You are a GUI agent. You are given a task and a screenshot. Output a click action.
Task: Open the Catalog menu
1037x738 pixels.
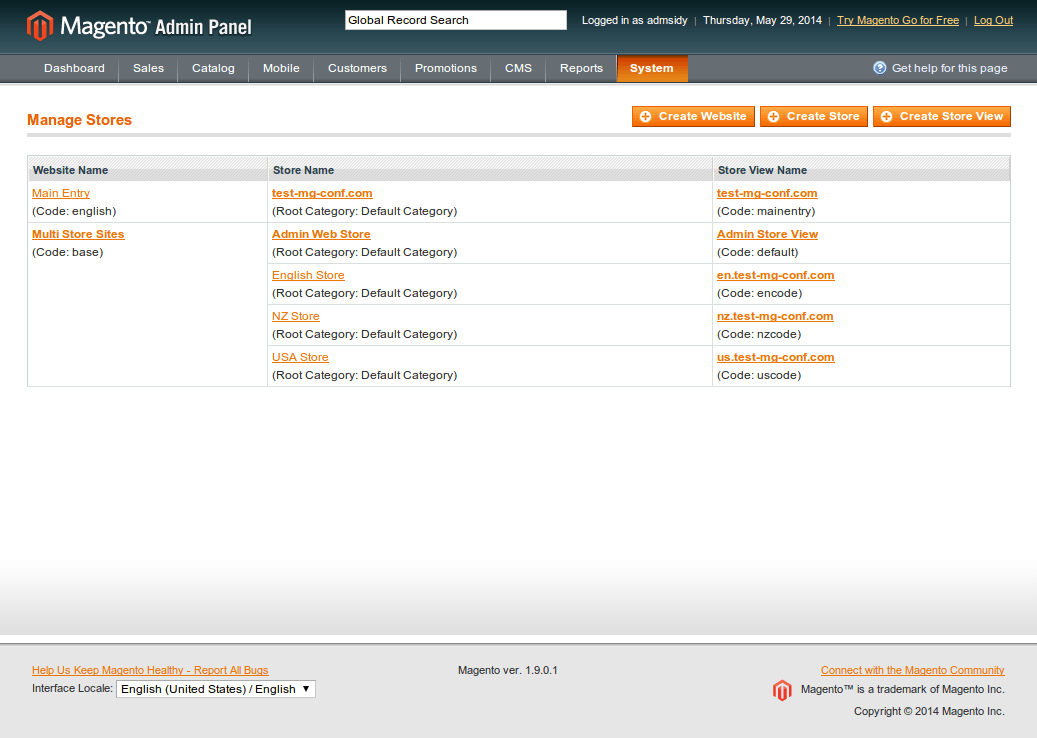pos(213,68)
